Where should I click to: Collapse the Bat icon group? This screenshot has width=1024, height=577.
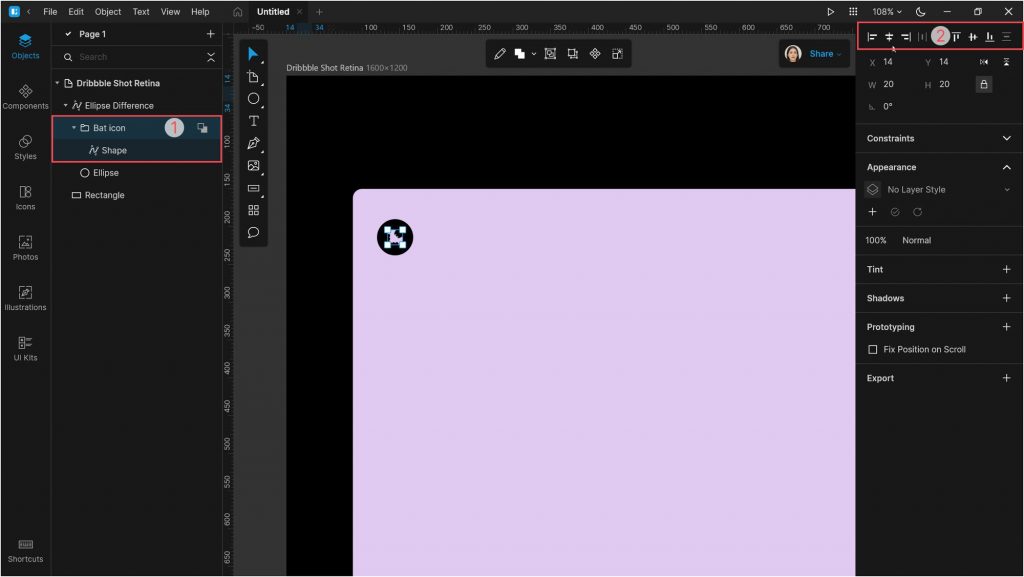pos(74,128)
